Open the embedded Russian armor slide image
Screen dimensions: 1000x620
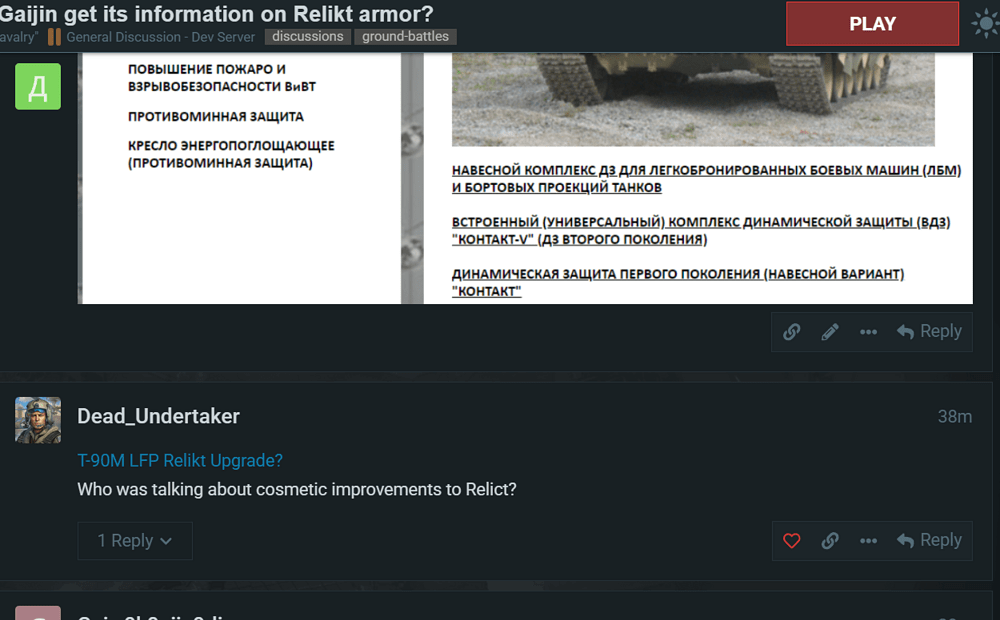click(525, 178)
